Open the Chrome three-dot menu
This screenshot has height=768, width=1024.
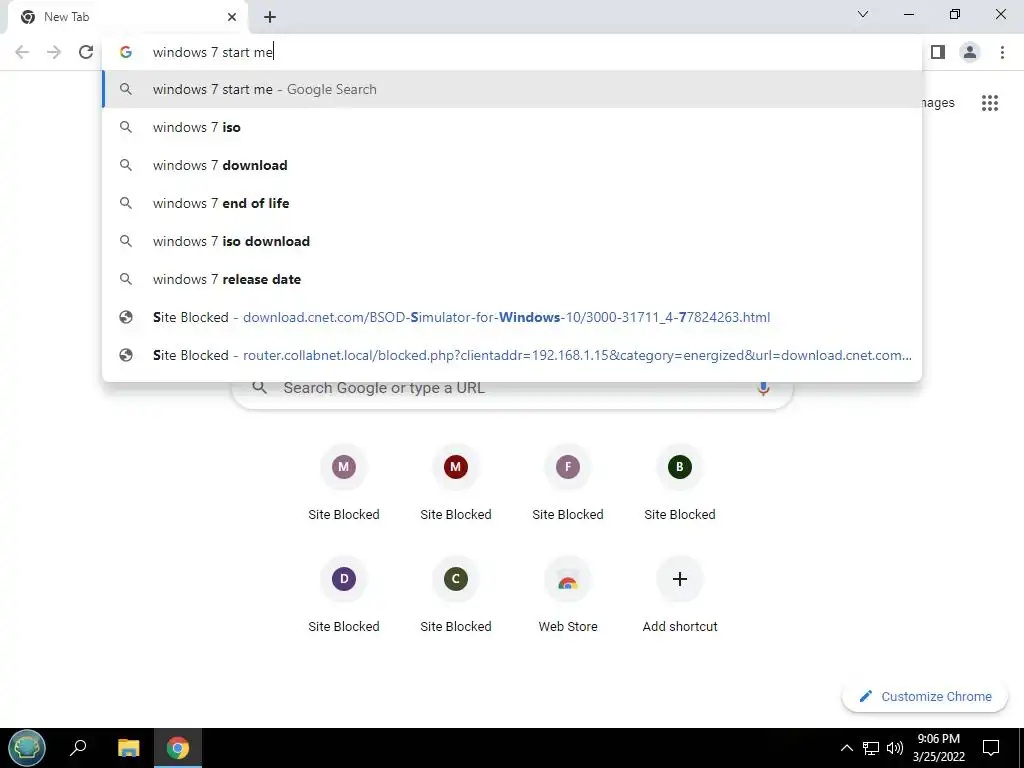(x=1002, y=52)
